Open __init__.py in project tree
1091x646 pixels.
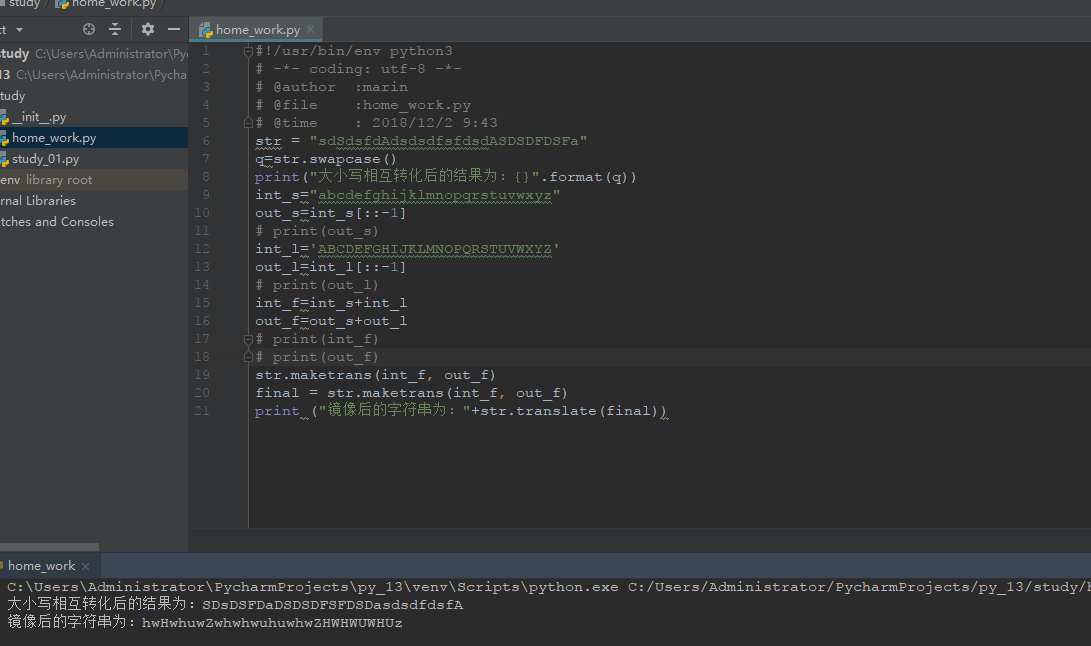click(38, 117)
